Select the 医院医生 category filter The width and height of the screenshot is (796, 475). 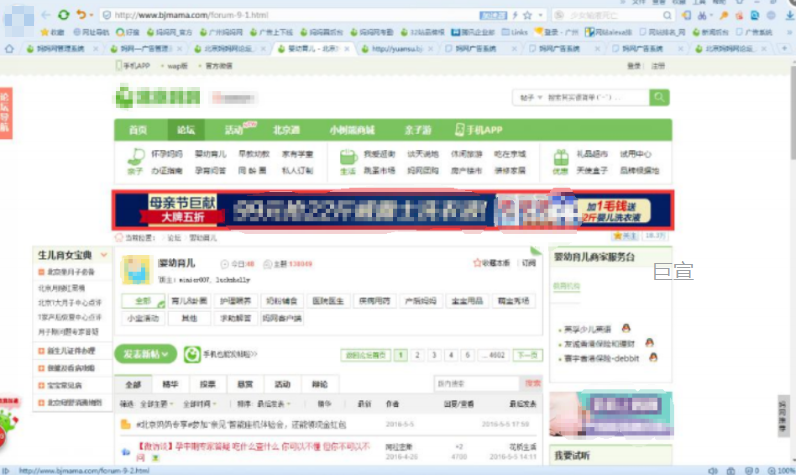click(328, 301)
